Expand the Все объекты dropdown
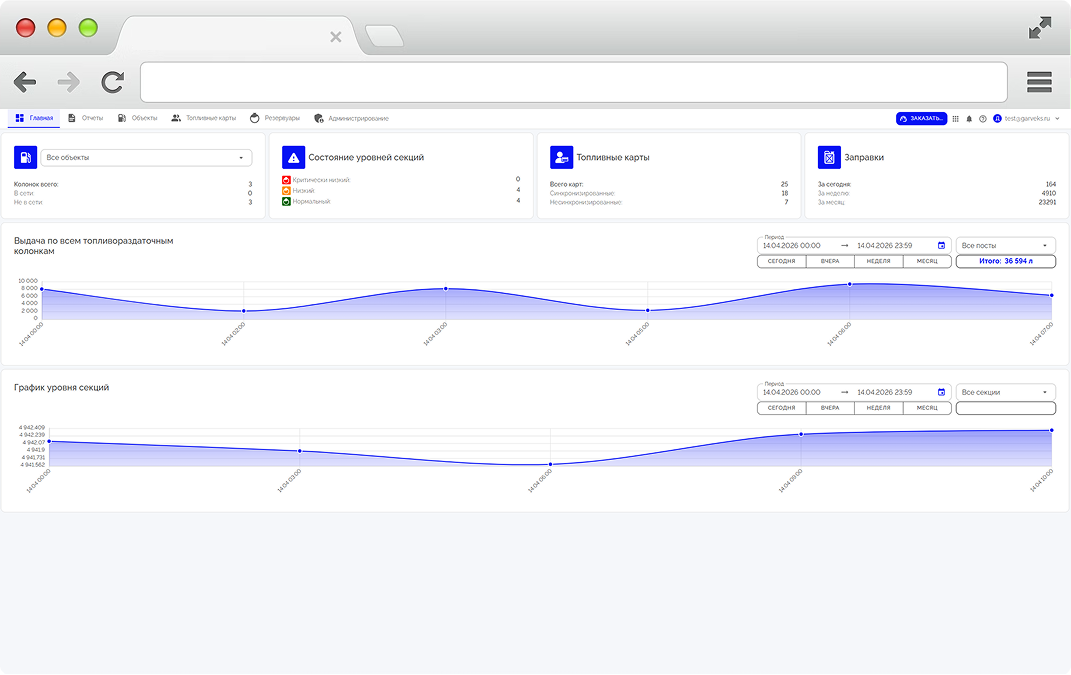The width and height of the screenshot is (1071, 675). pyautogui.click(x=147, y=157)
